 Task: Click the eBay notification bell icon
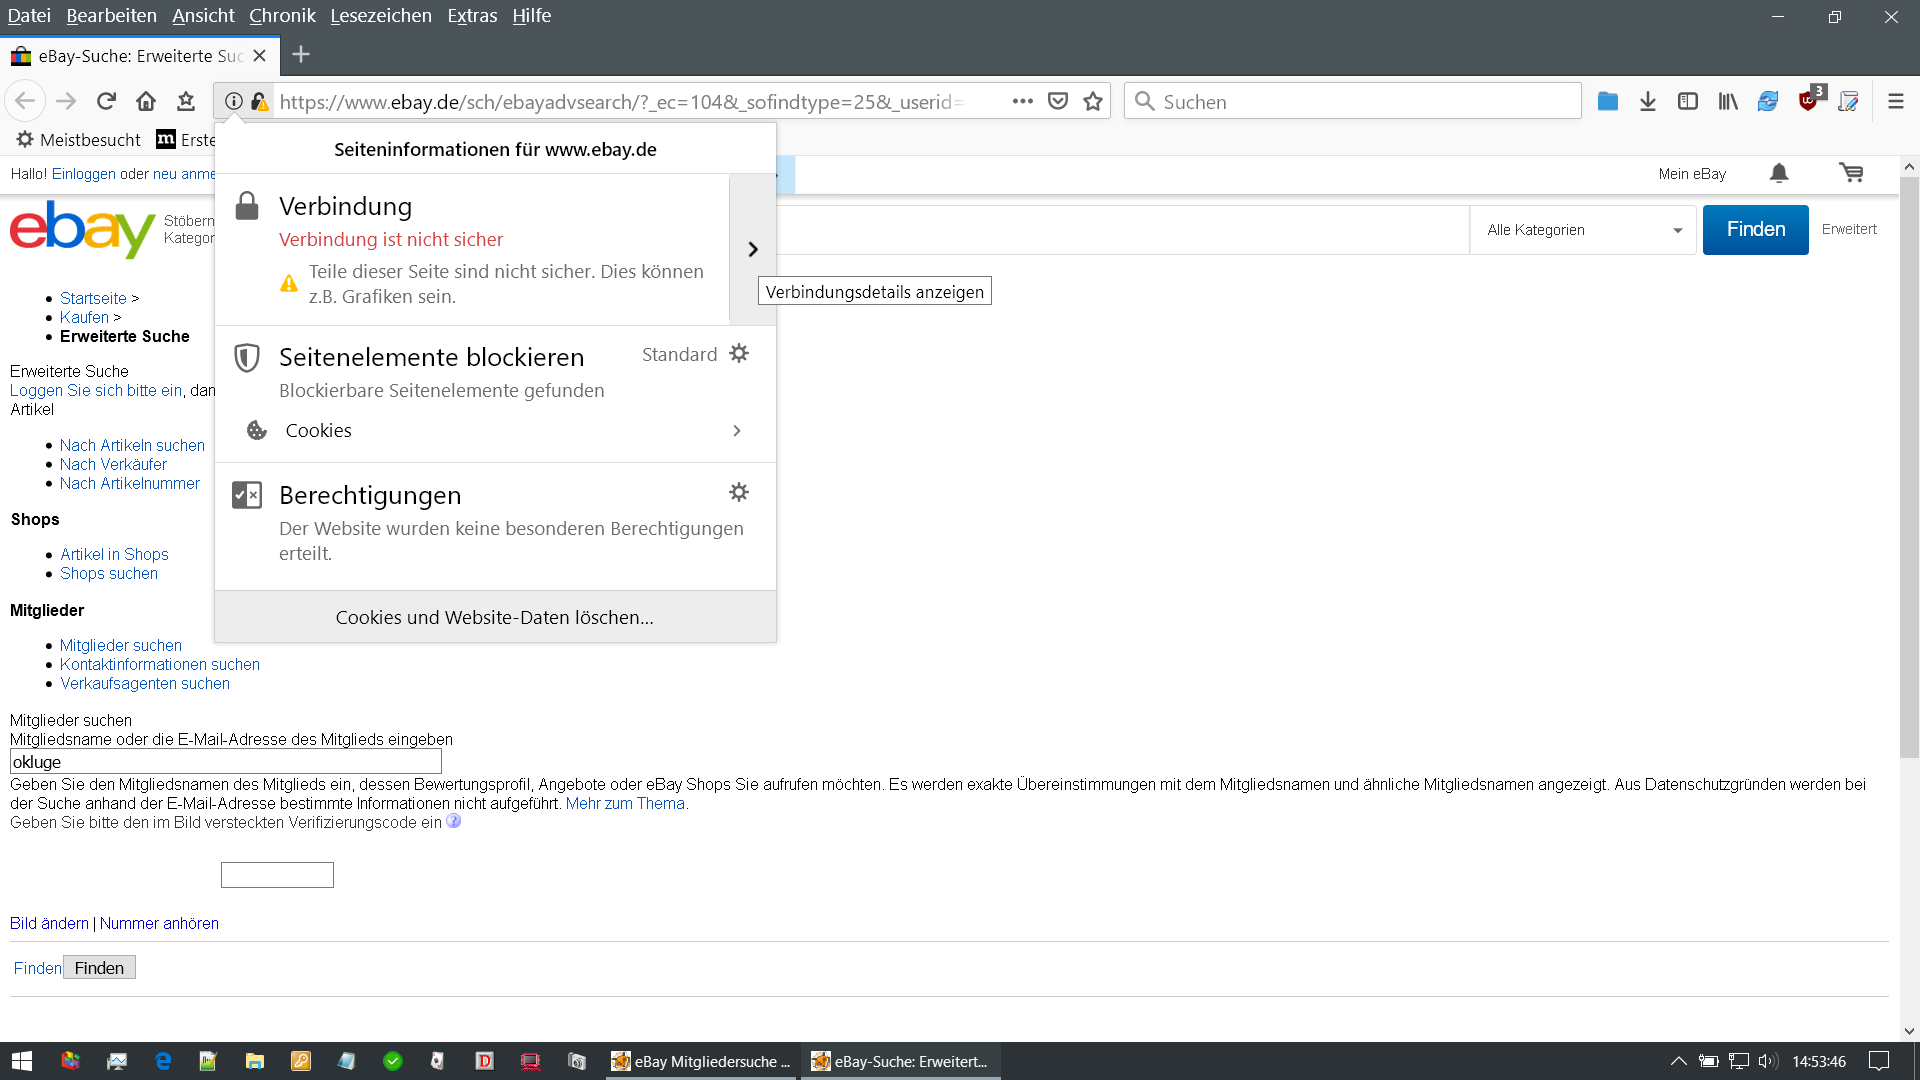click(1779, 173)
